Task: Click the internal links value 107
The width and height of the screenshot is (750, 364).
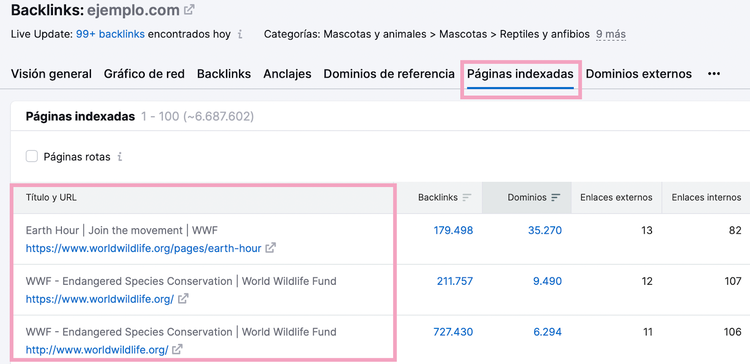Action: tap(733, 281)
